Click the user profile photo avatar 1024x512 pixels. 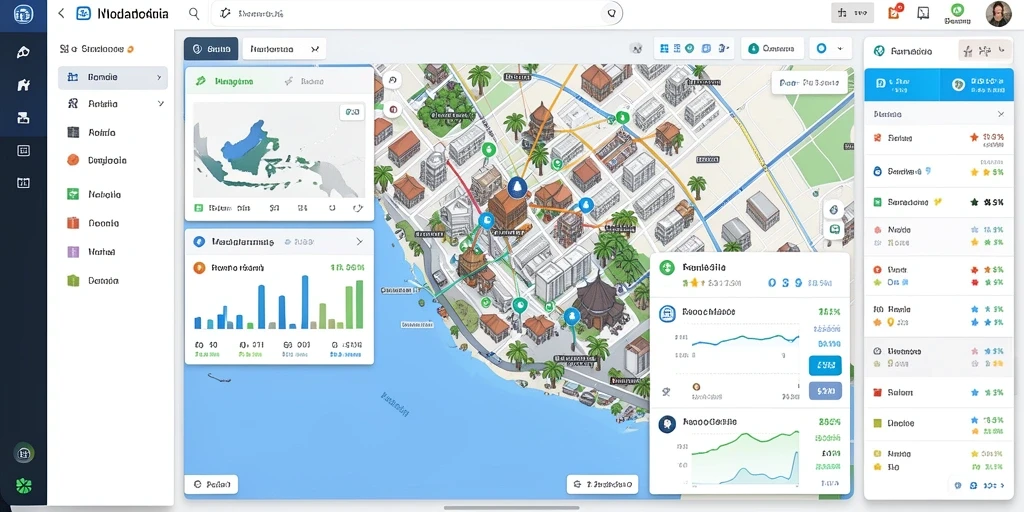point(999,14)
